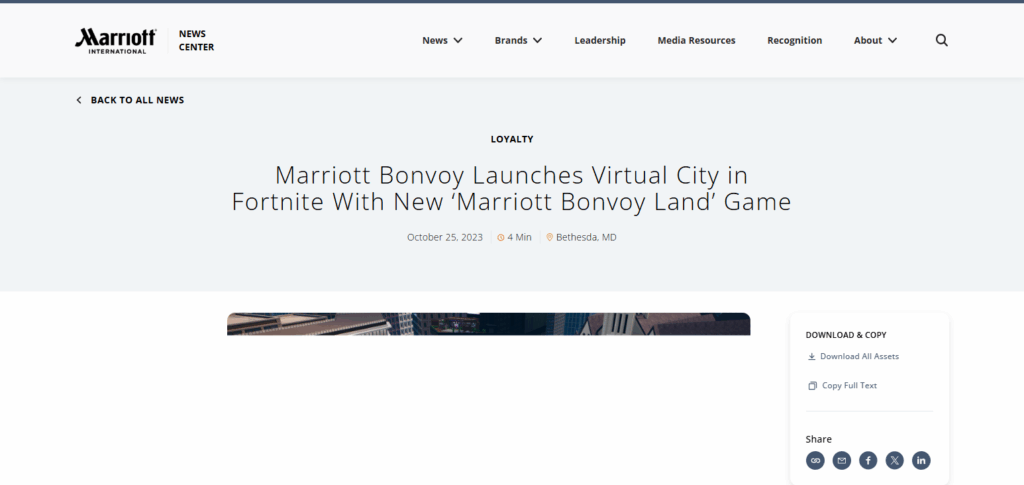Go to Media Resources
The image size is (1024, 485).
tap(696, 40)
